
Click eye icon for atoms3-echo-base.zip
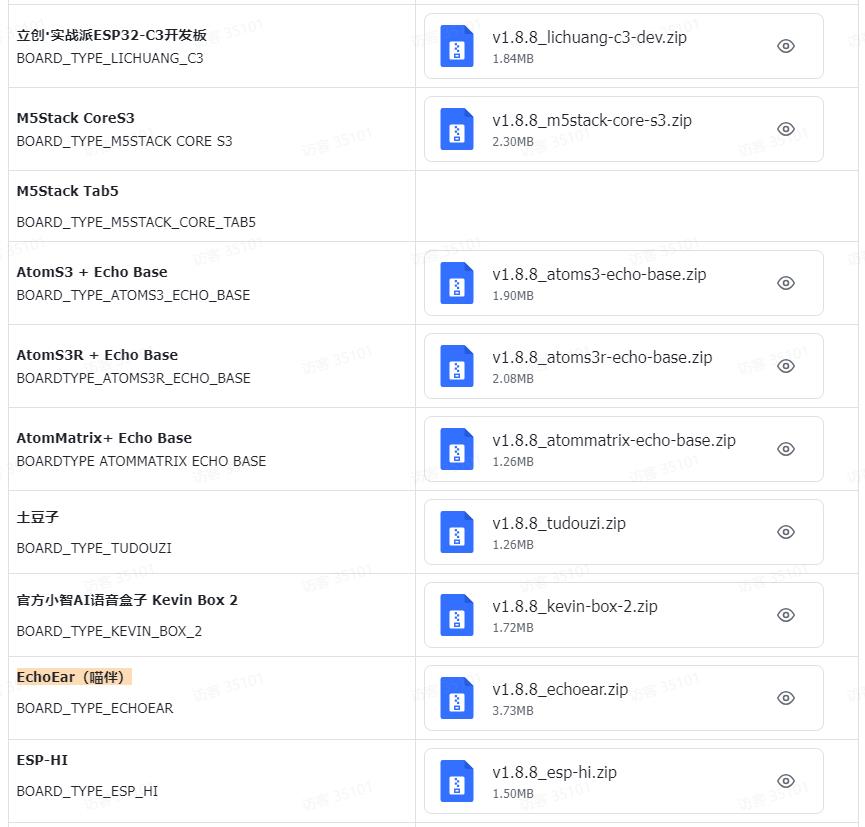tap(786, 283)
